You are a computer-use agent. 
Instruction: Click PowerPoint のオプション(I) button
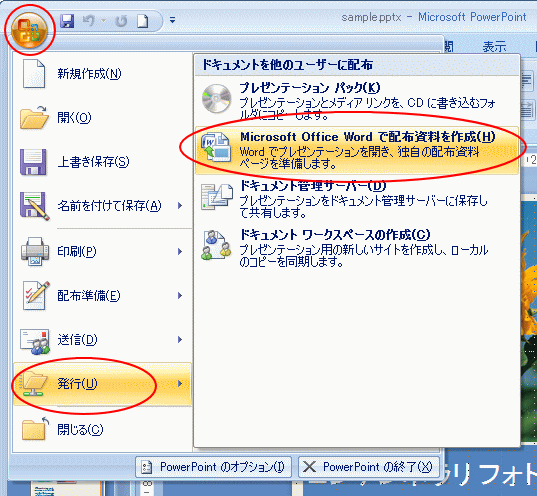213,467
